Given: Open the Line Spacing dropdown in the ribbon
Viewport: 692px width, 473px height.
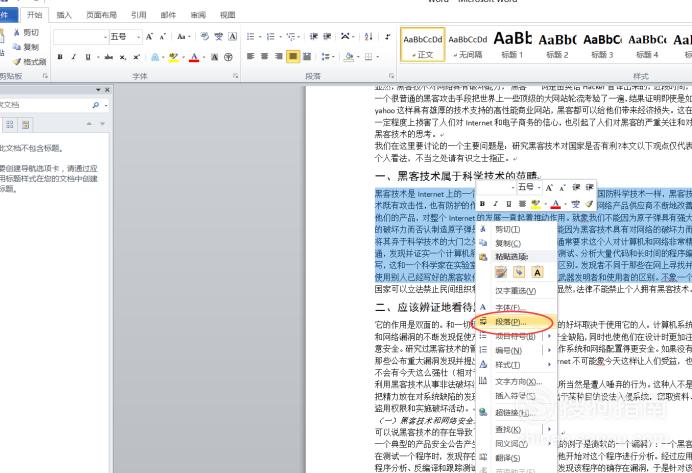Looking at the screenshot, I should (327, 56).
